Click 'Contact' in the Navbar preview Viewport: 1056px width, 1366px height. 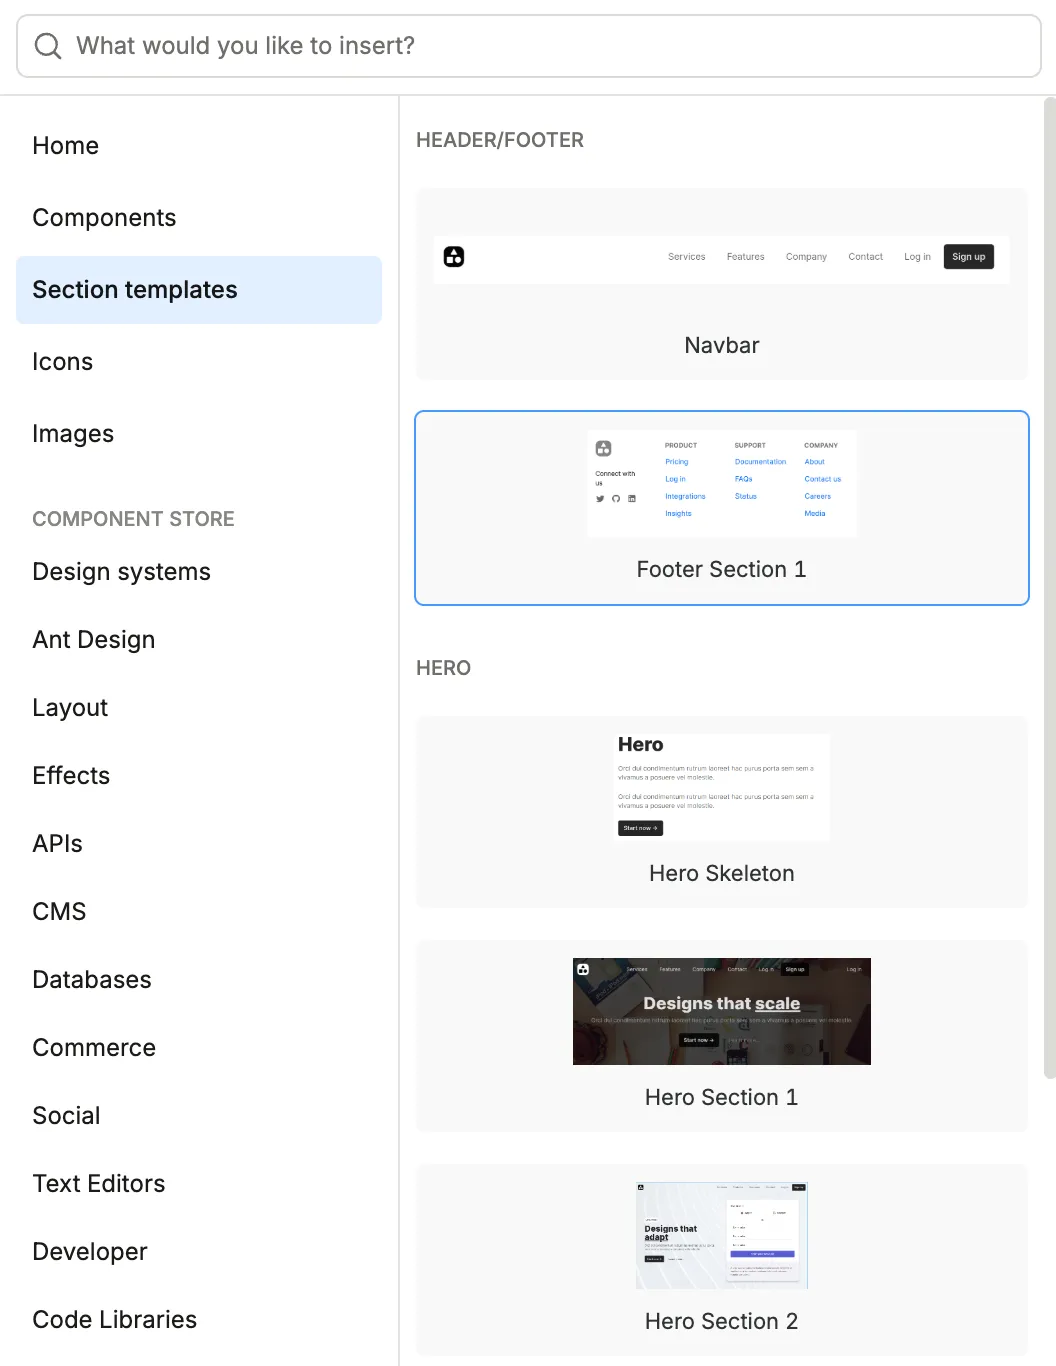pos(866,257)
